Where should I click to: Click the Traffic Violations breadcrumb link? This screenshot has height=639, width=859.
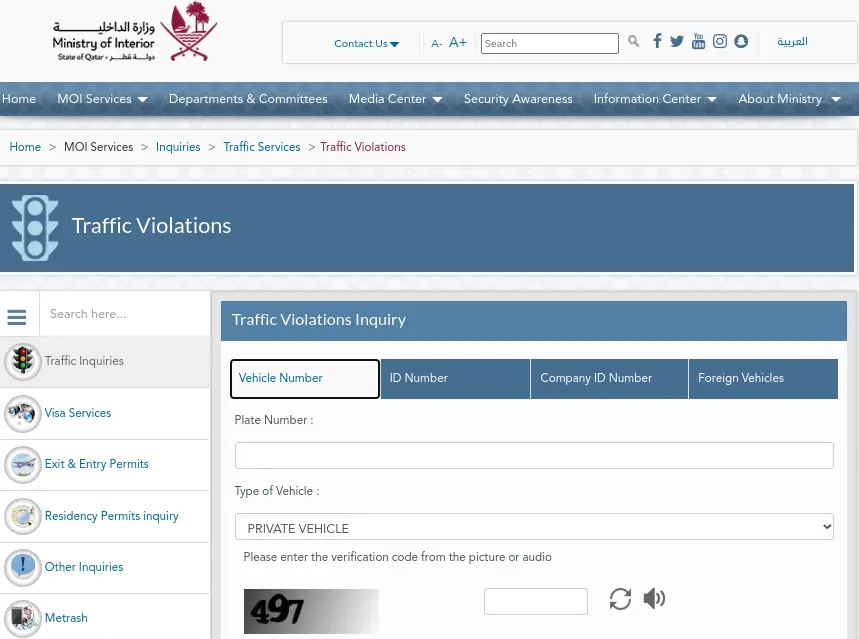click(363, 147)
